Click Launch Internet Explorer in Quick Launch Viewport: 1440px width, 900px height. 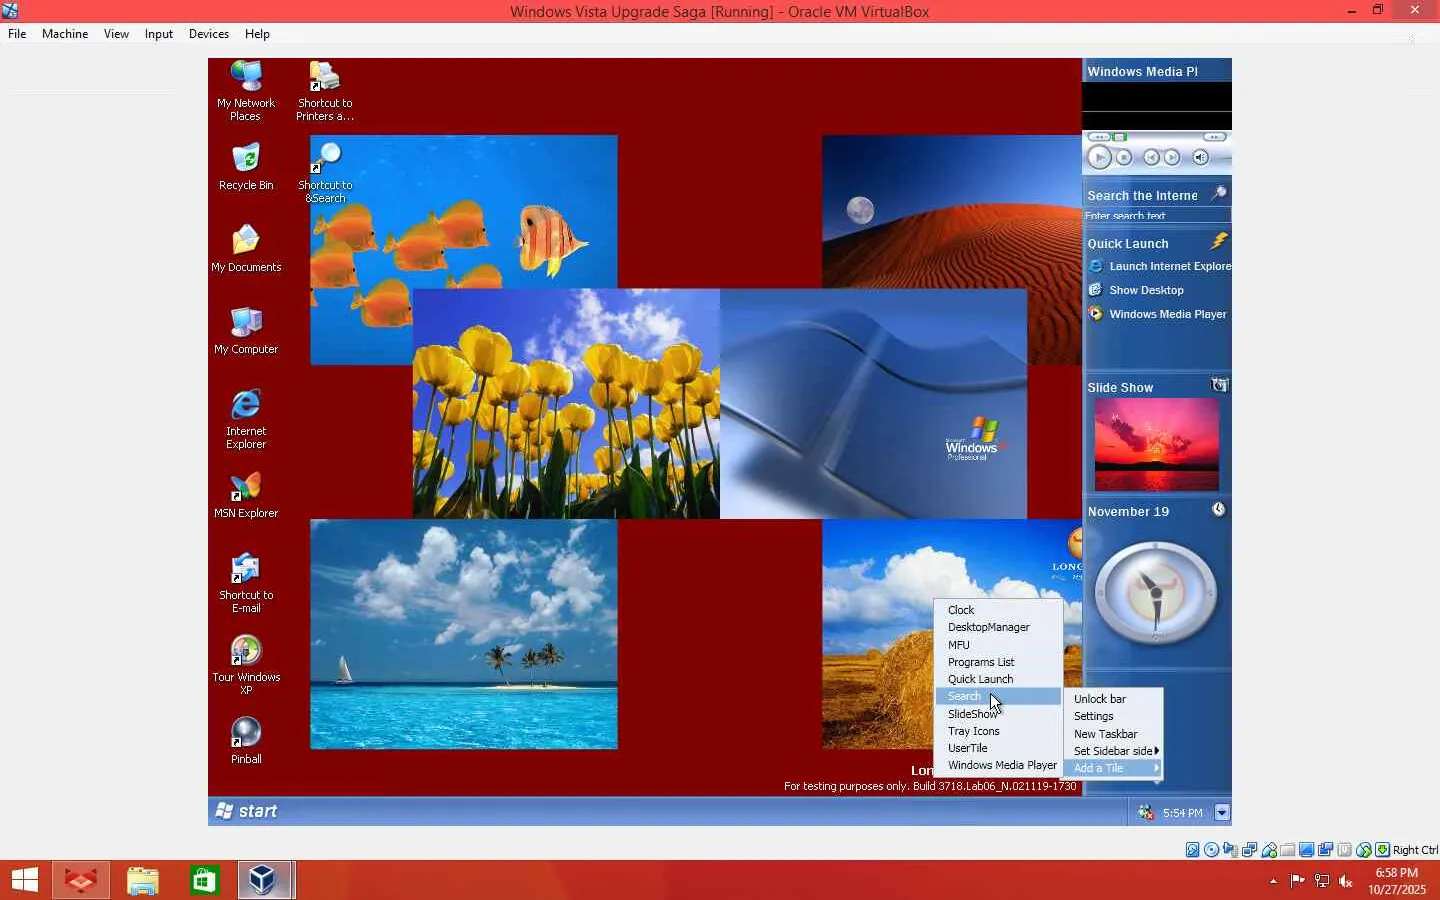1159,266
